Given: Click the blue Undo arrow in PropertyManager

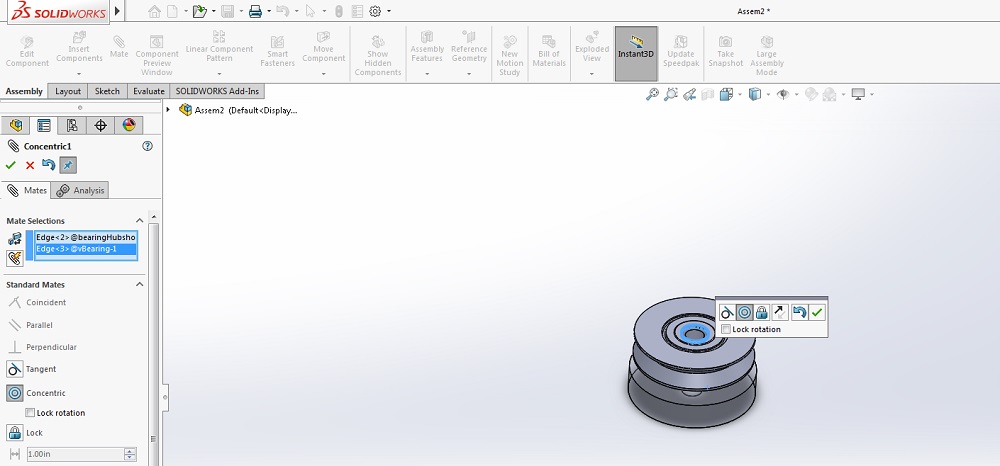Looking at the screenshot, I should [48, 165].
